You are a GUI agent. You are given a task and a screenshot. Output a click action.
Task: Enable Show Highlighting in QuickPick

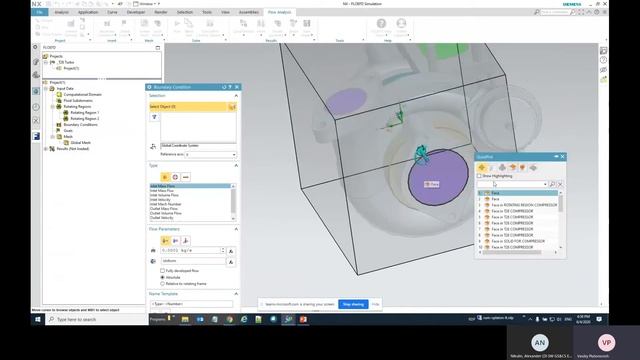coord(480,176)
